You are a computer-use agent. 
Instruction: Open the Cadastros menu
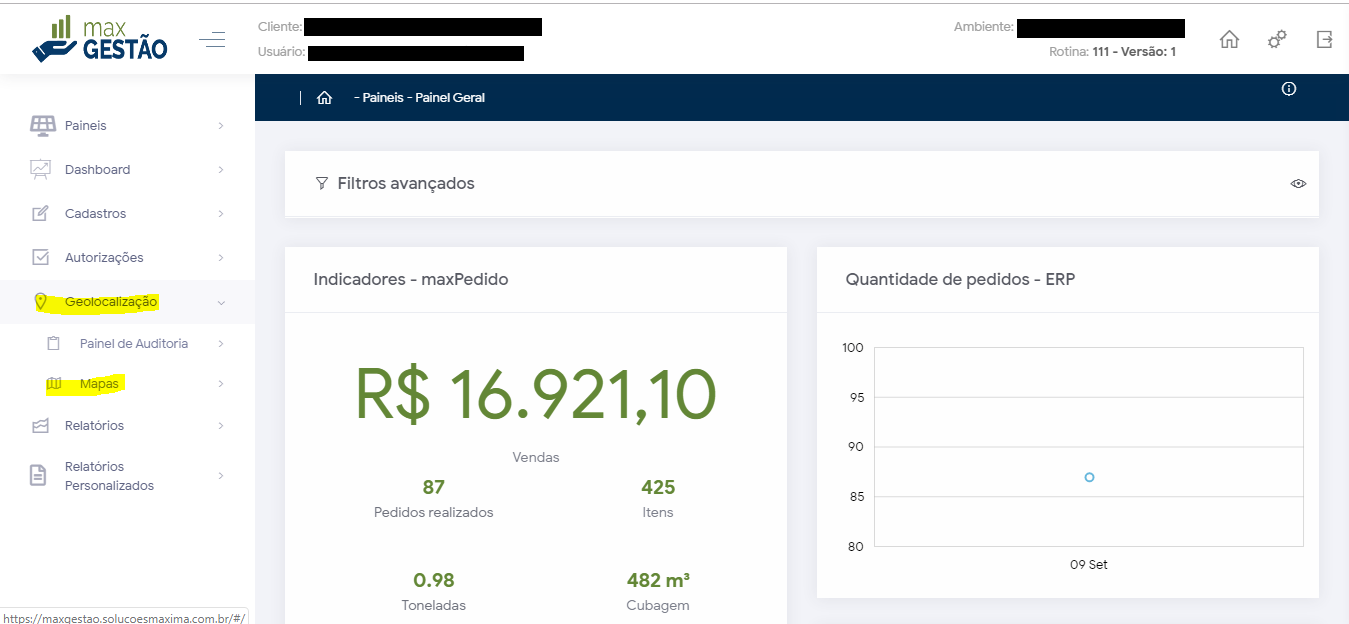click(x=95, y=214)
